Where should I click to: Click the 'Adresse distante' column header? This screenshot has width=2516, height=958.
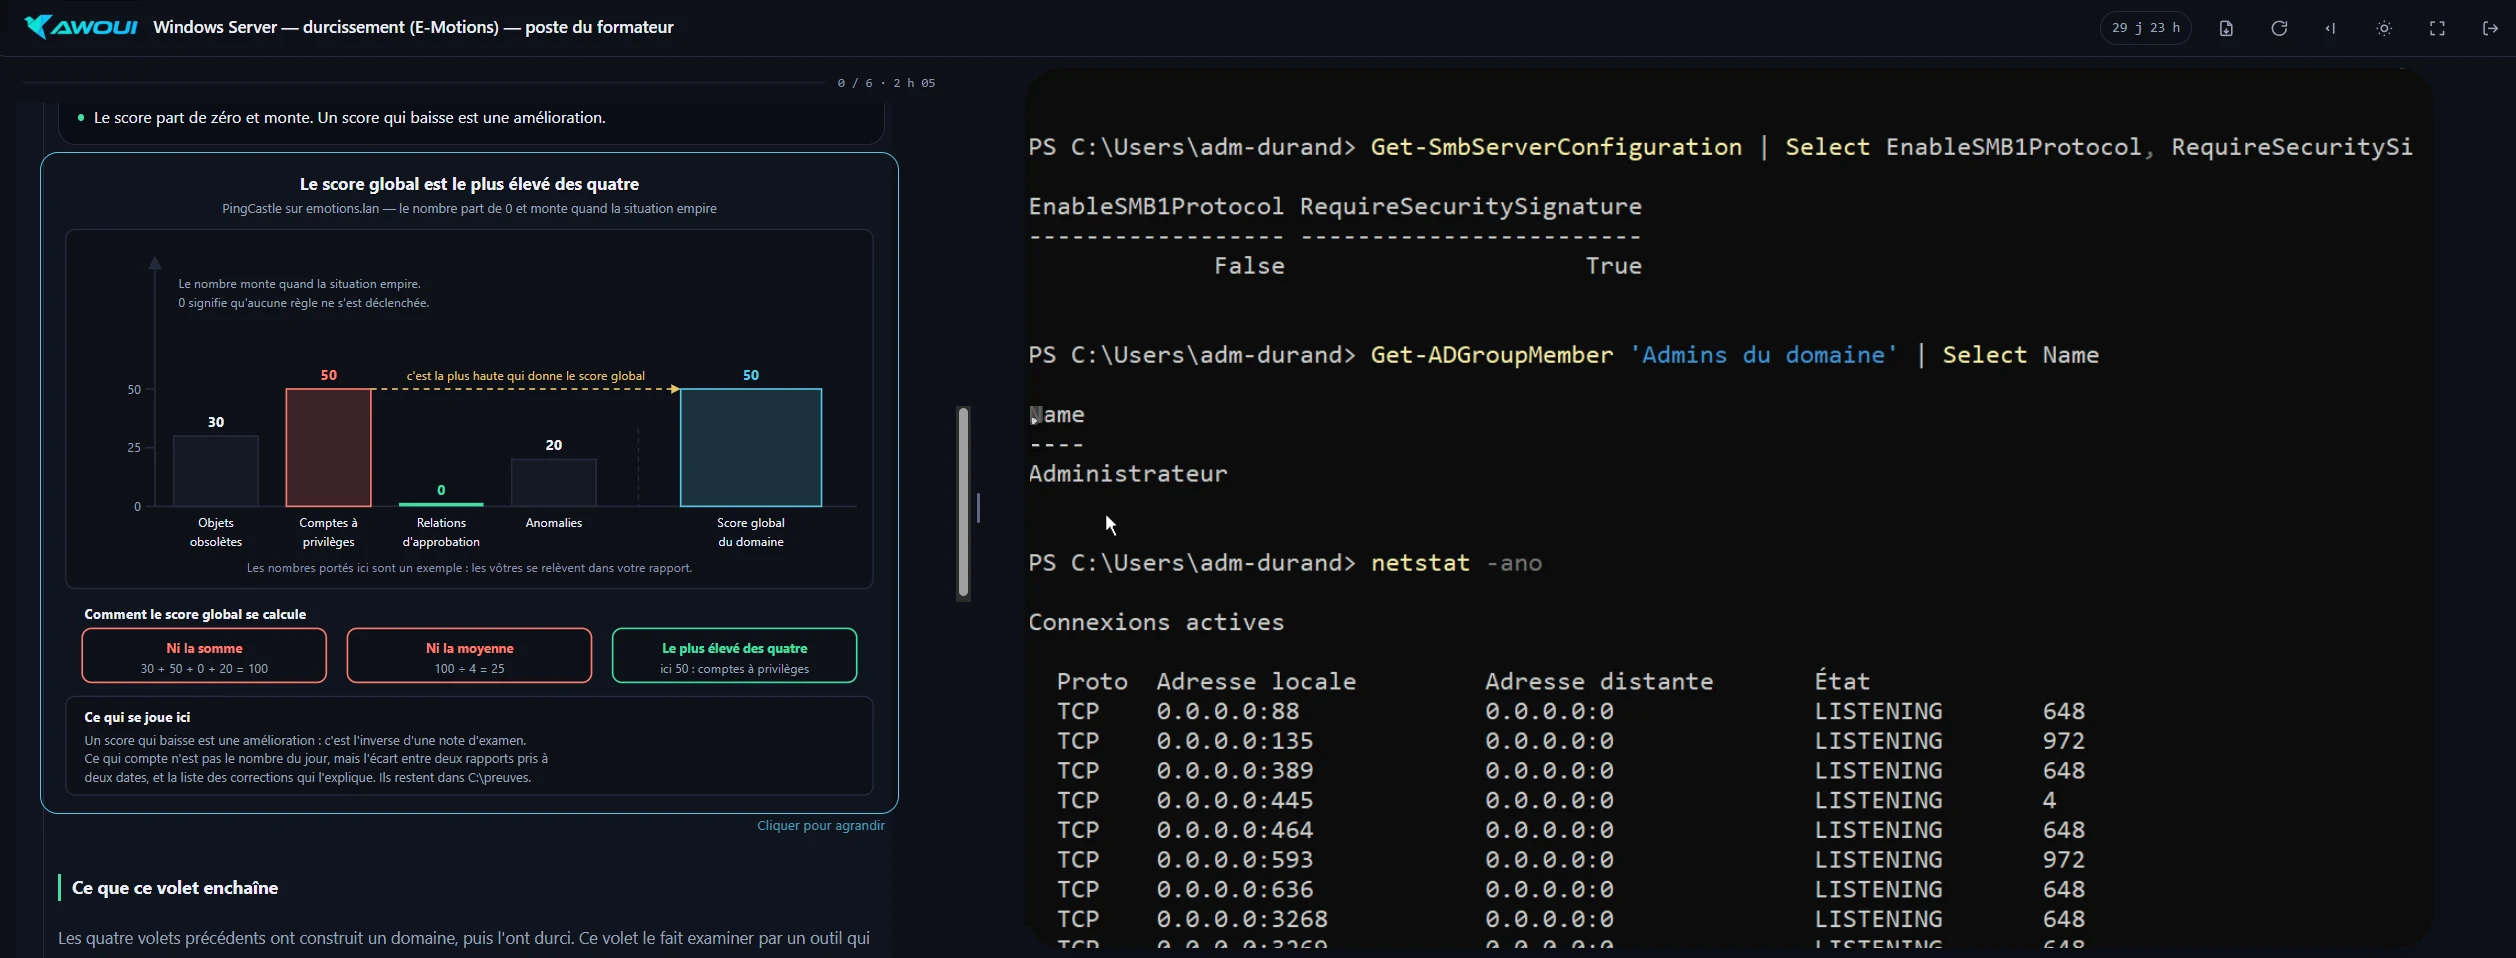[x=1599, y=682]
